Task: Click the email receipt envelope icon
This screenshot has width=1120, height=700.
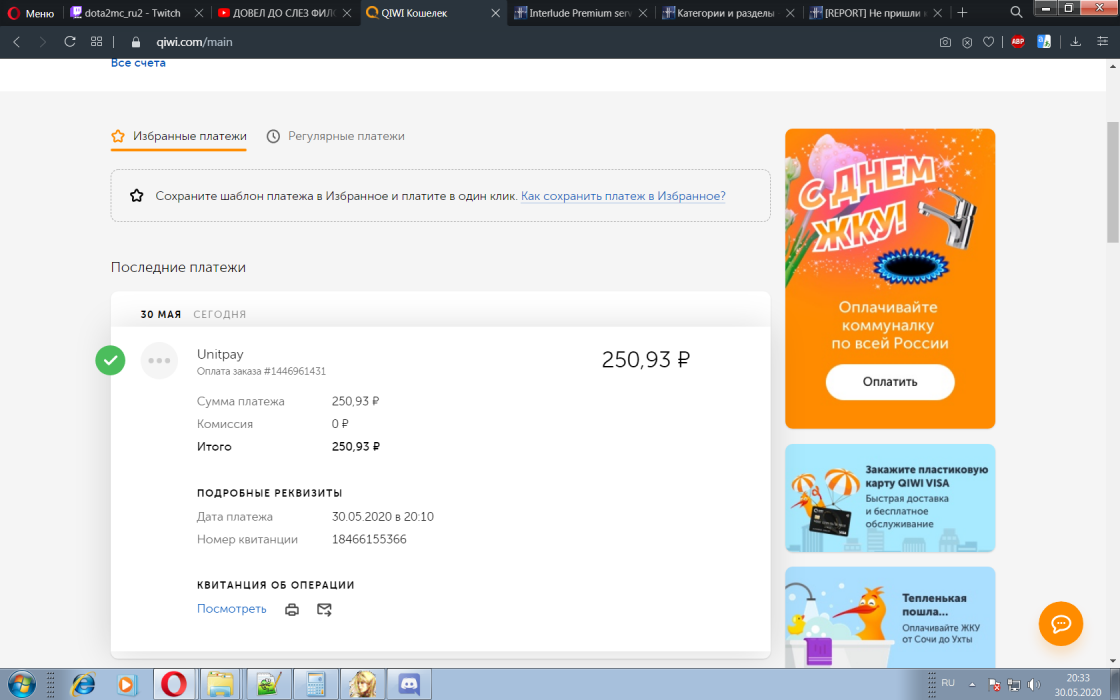Action: tap(324, 609)
